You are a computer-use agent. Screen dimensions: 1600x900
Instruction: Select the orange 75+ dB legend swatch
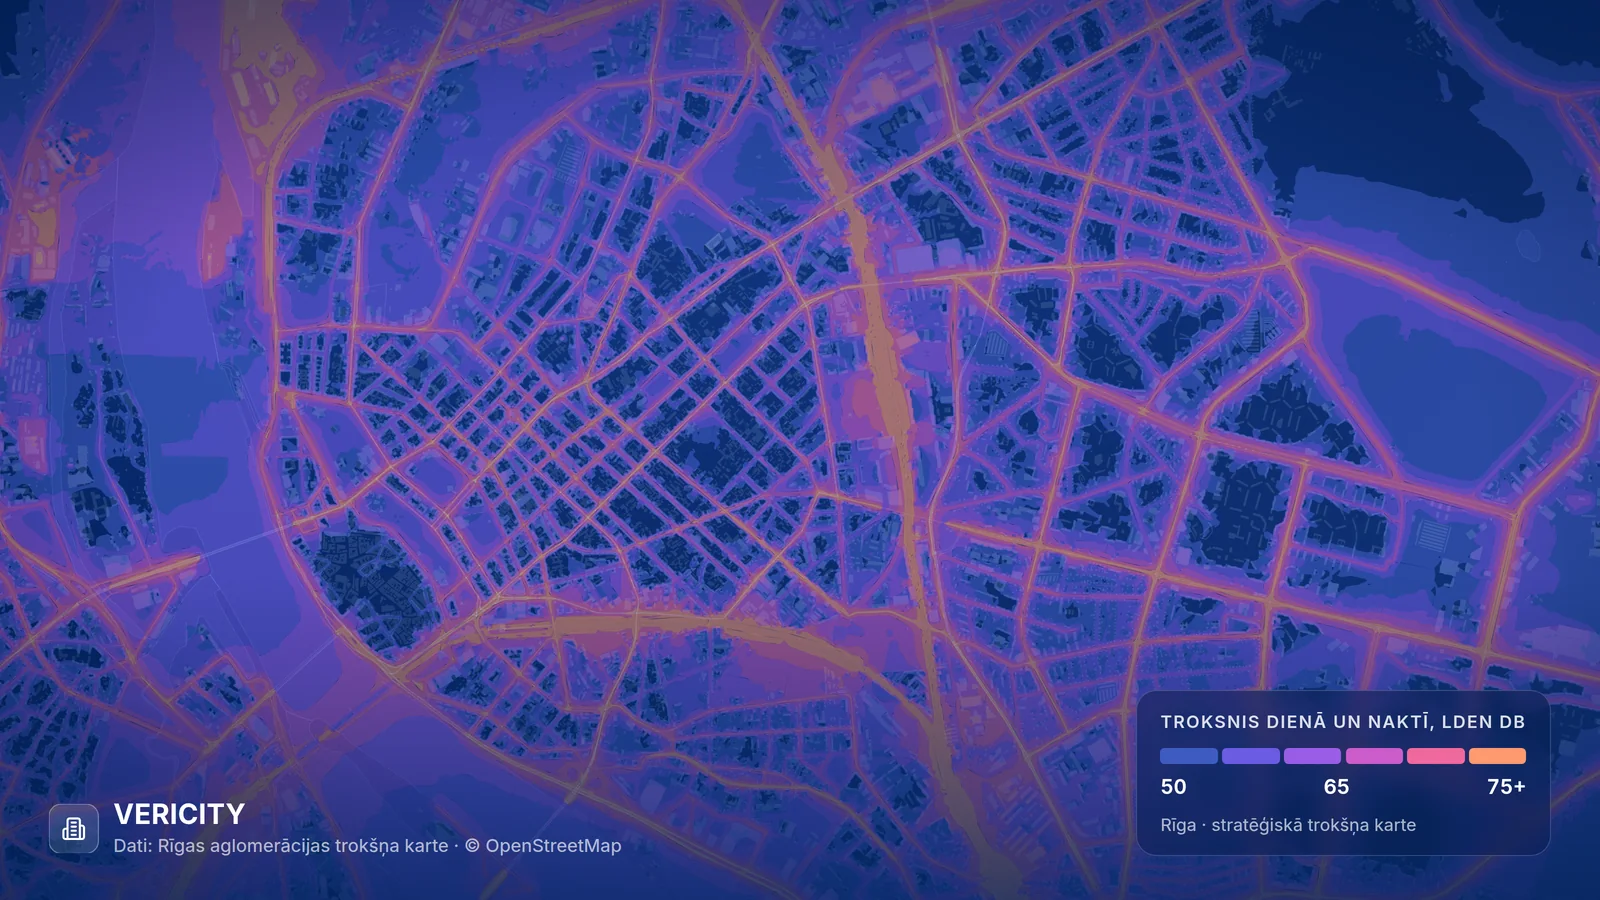[x=1497, y=756]
